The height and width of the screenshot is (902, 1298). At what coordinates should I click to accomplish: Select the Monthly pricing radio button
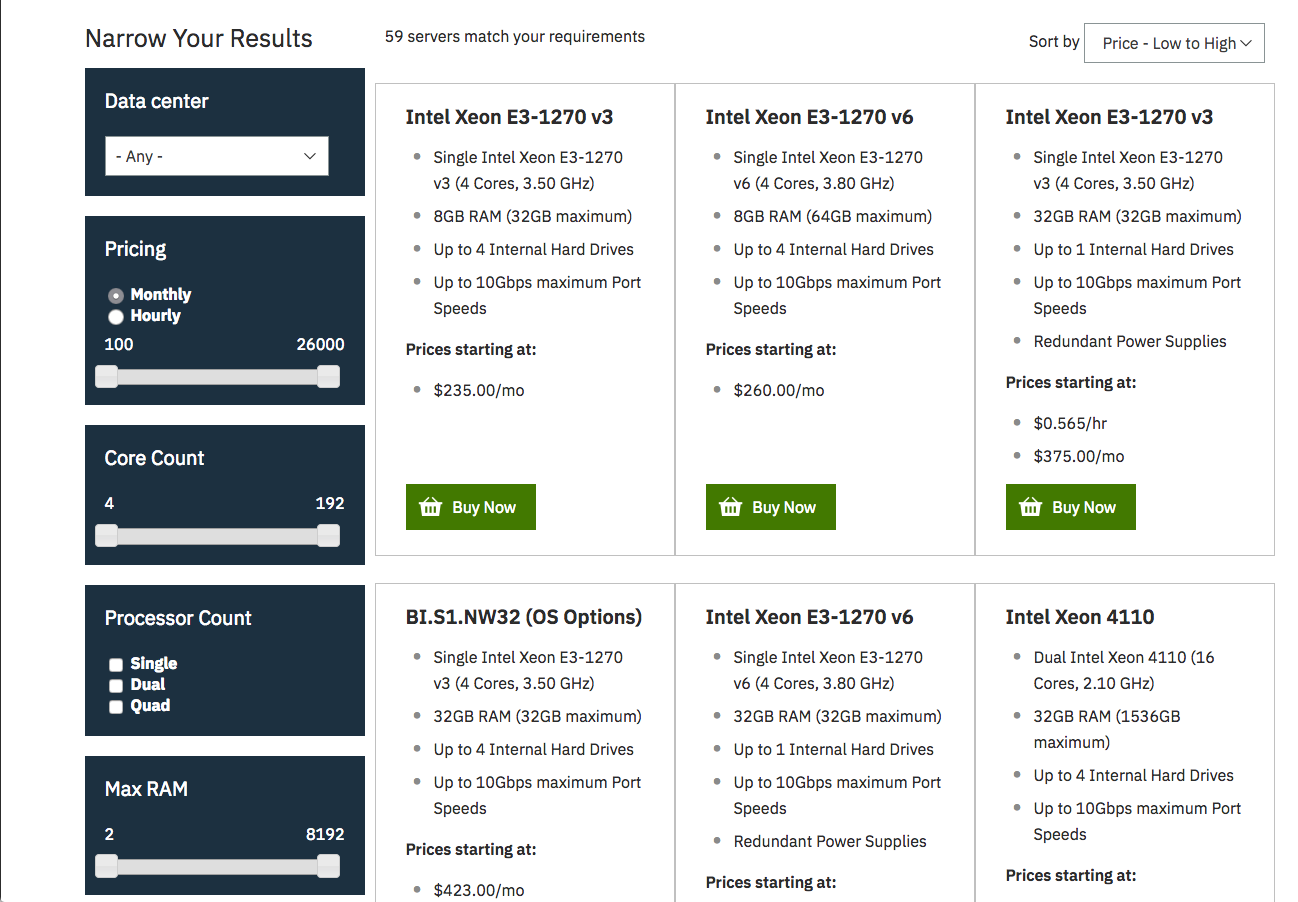[116, 295]
